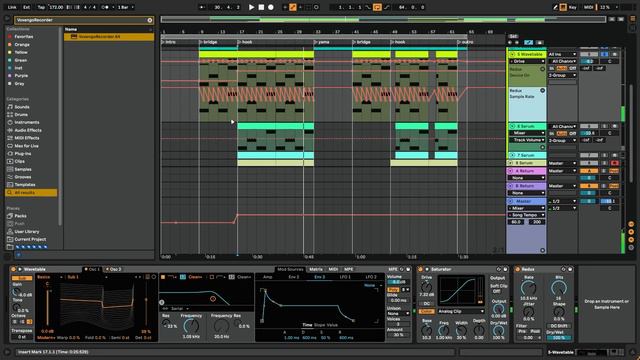The height and width of the screenshot is (360, 640).
Task: Toggle computer MIDI keyboard icon
Action: (x=563, y=7)
